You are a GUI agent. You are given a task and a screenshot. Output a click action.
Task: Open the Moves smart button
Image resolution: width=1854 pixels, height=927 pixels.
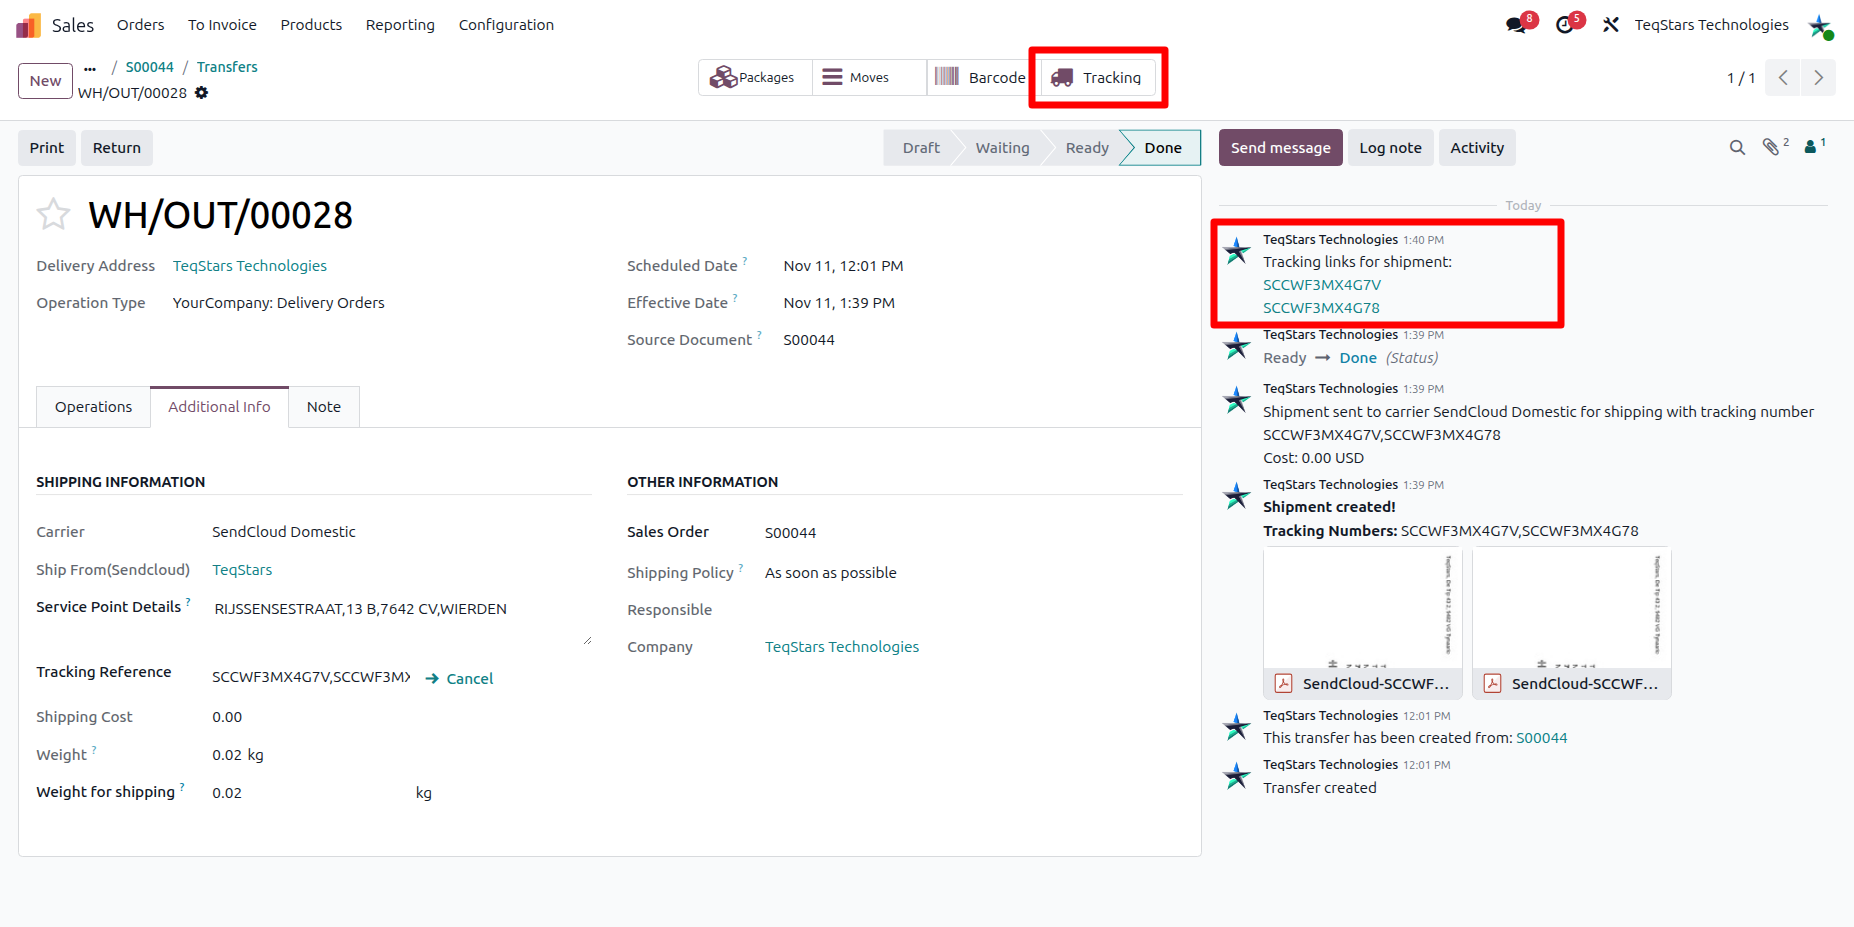[868, 77]
